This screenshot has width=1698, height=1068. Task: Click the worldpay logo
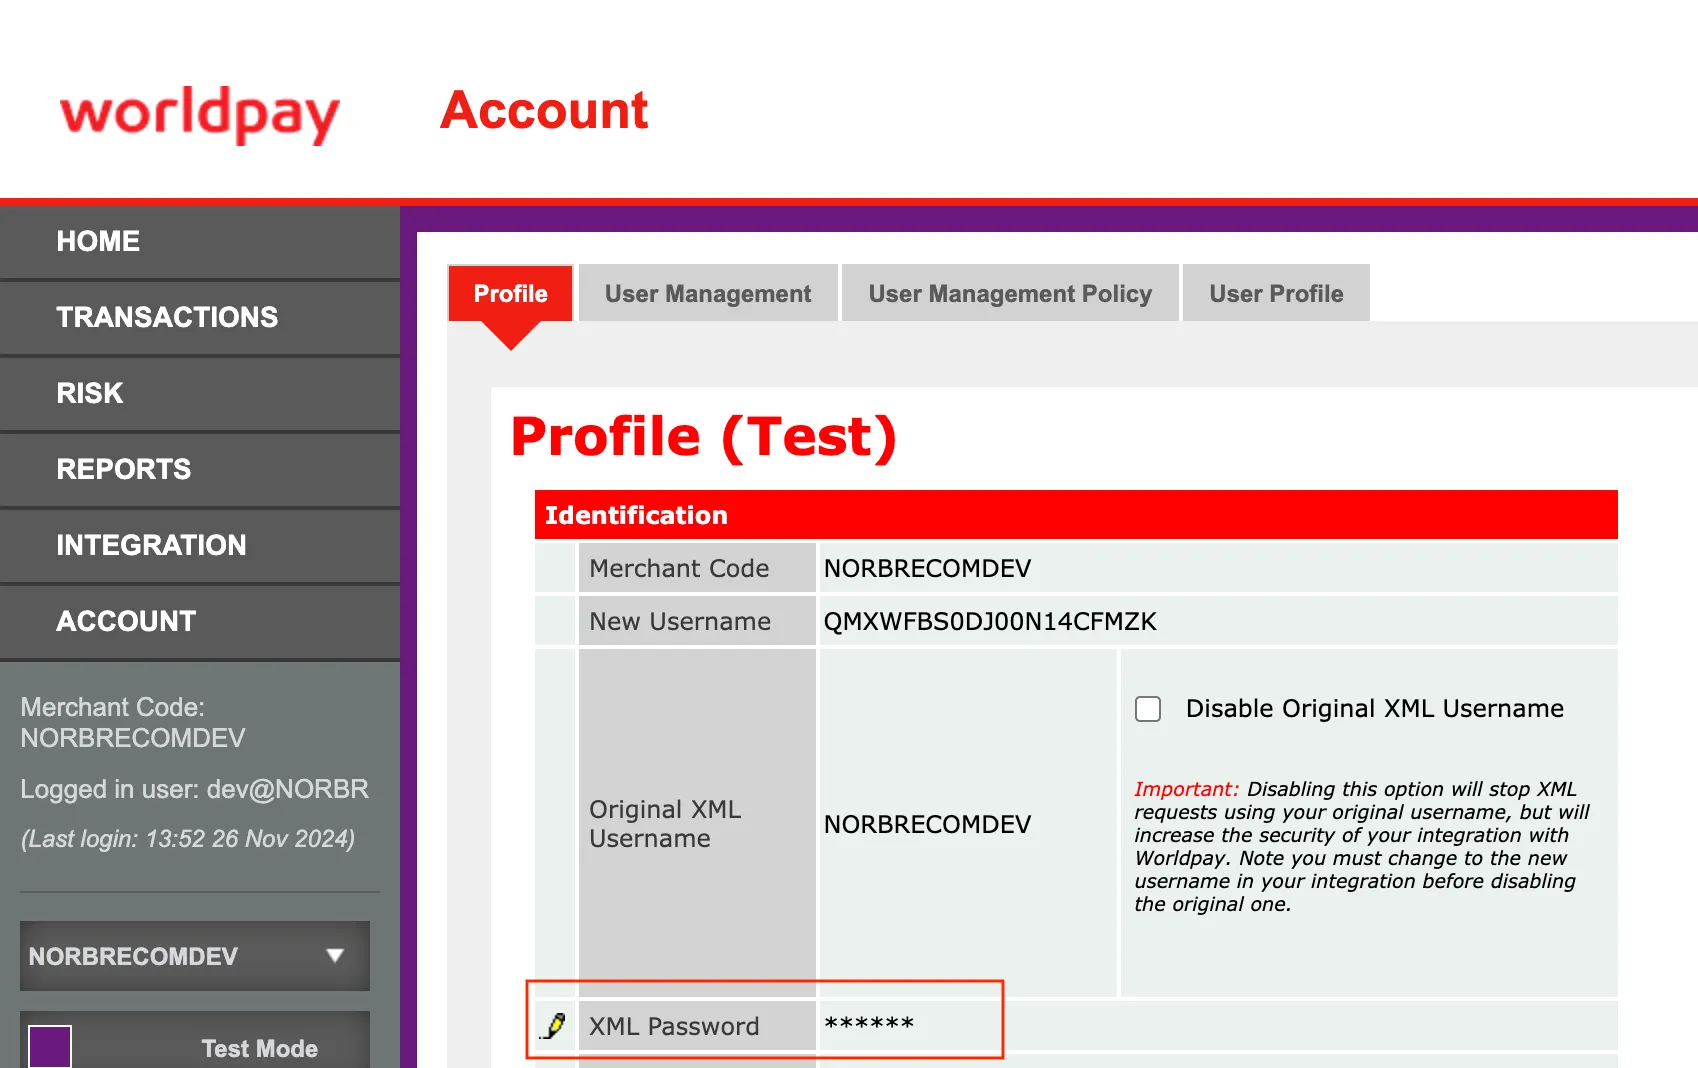click(x=200, y=114)
